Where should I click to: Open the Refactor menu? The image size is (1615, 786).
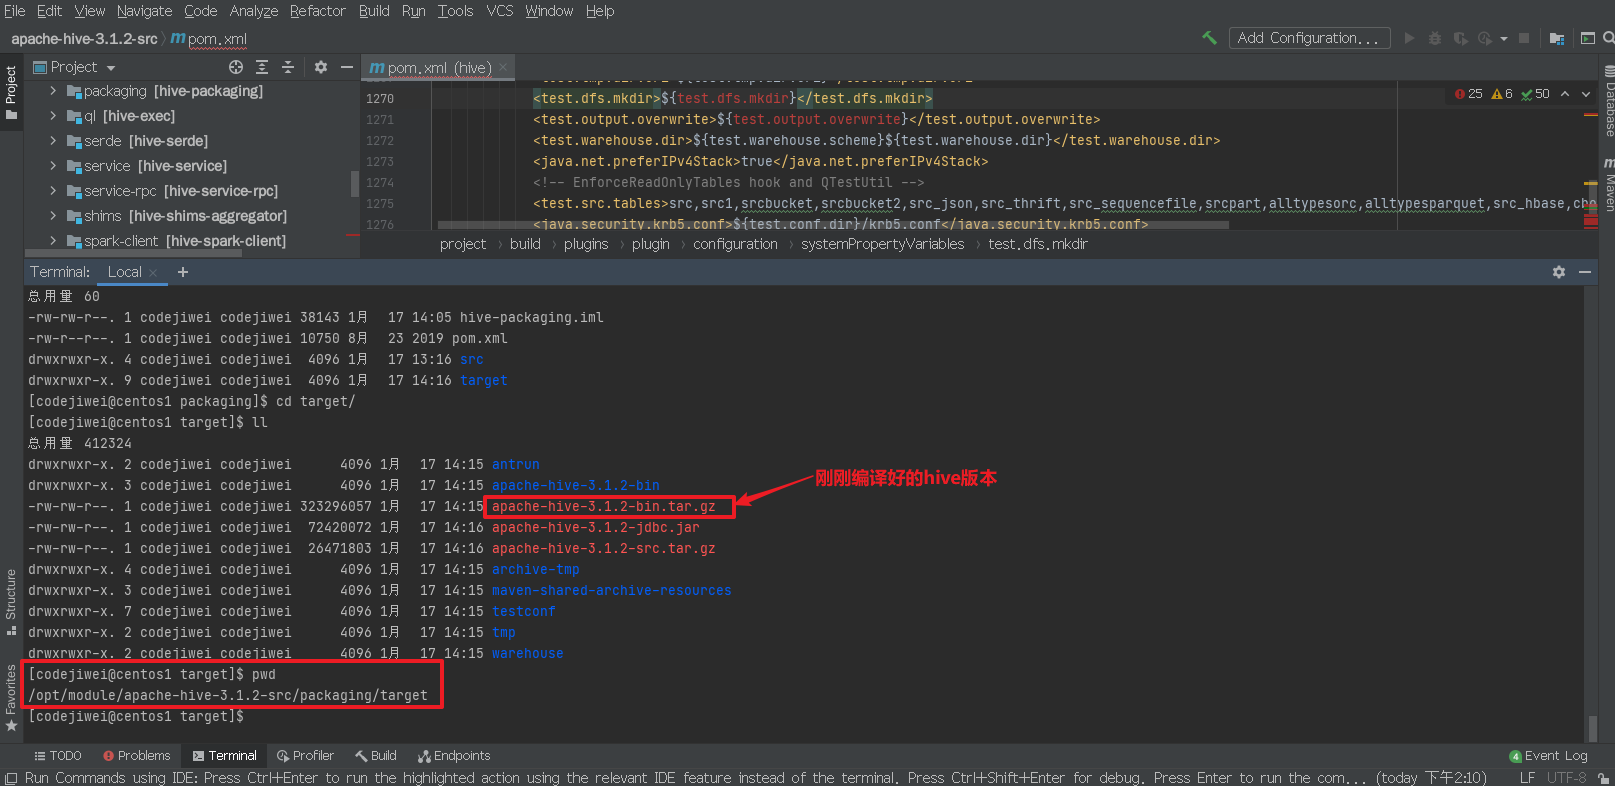tap(317, 11)
